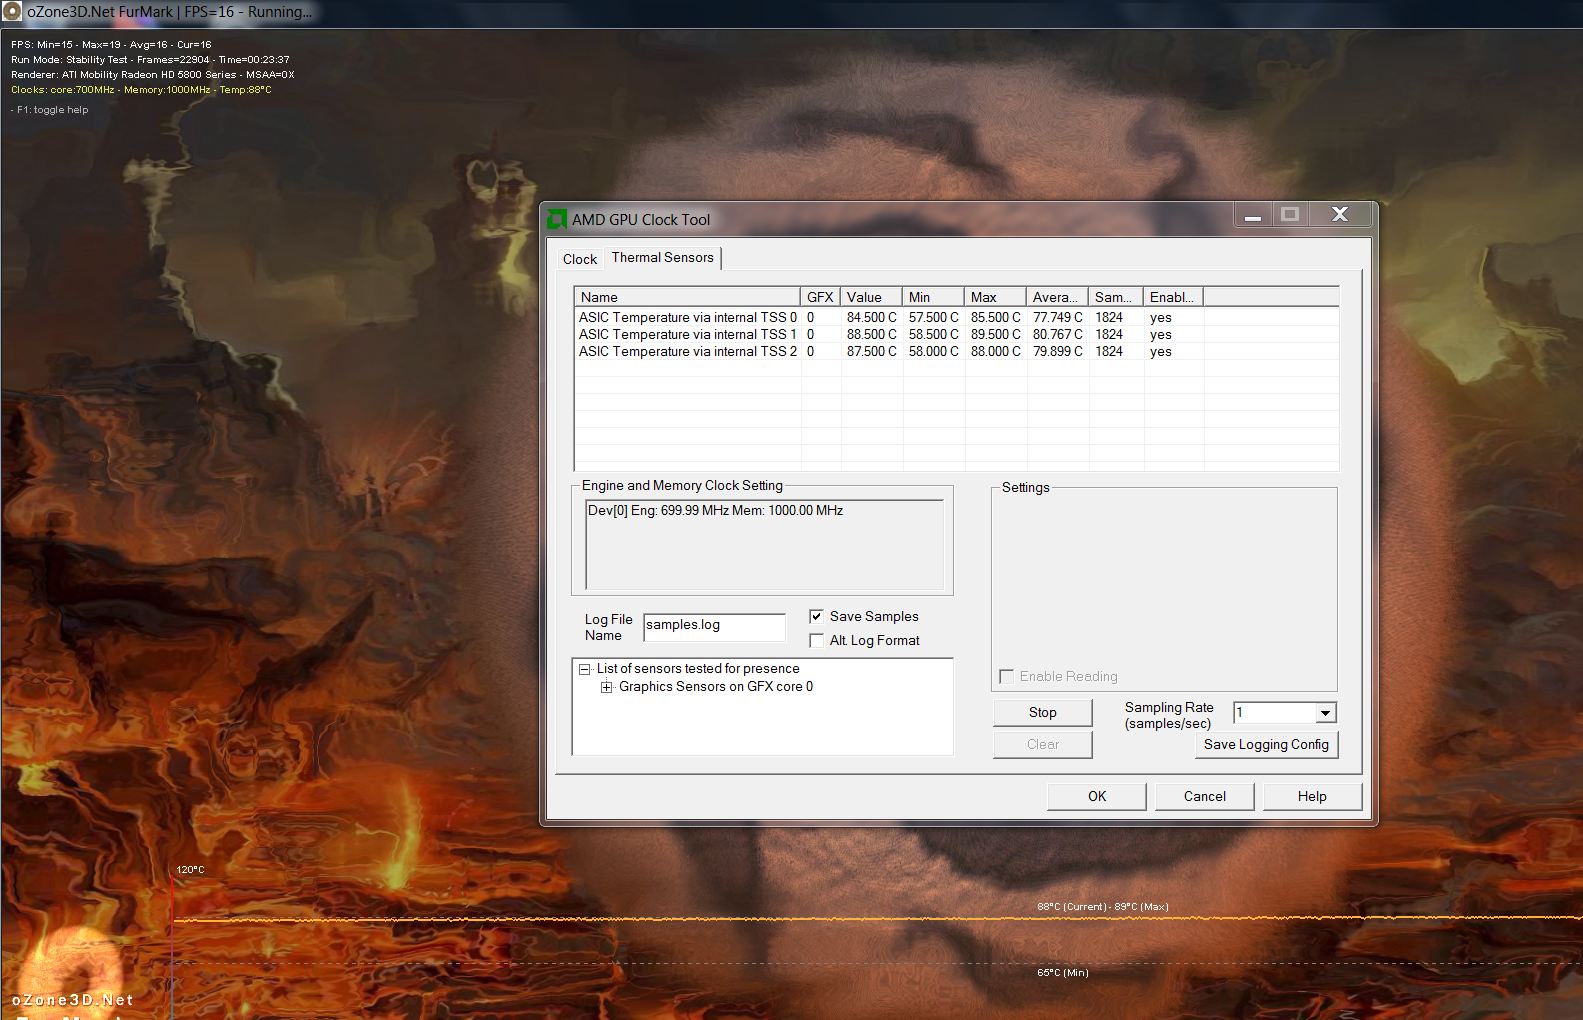Click the Cancel button
This screenshot has width=1583, height=1020.
click(1205, 796)
